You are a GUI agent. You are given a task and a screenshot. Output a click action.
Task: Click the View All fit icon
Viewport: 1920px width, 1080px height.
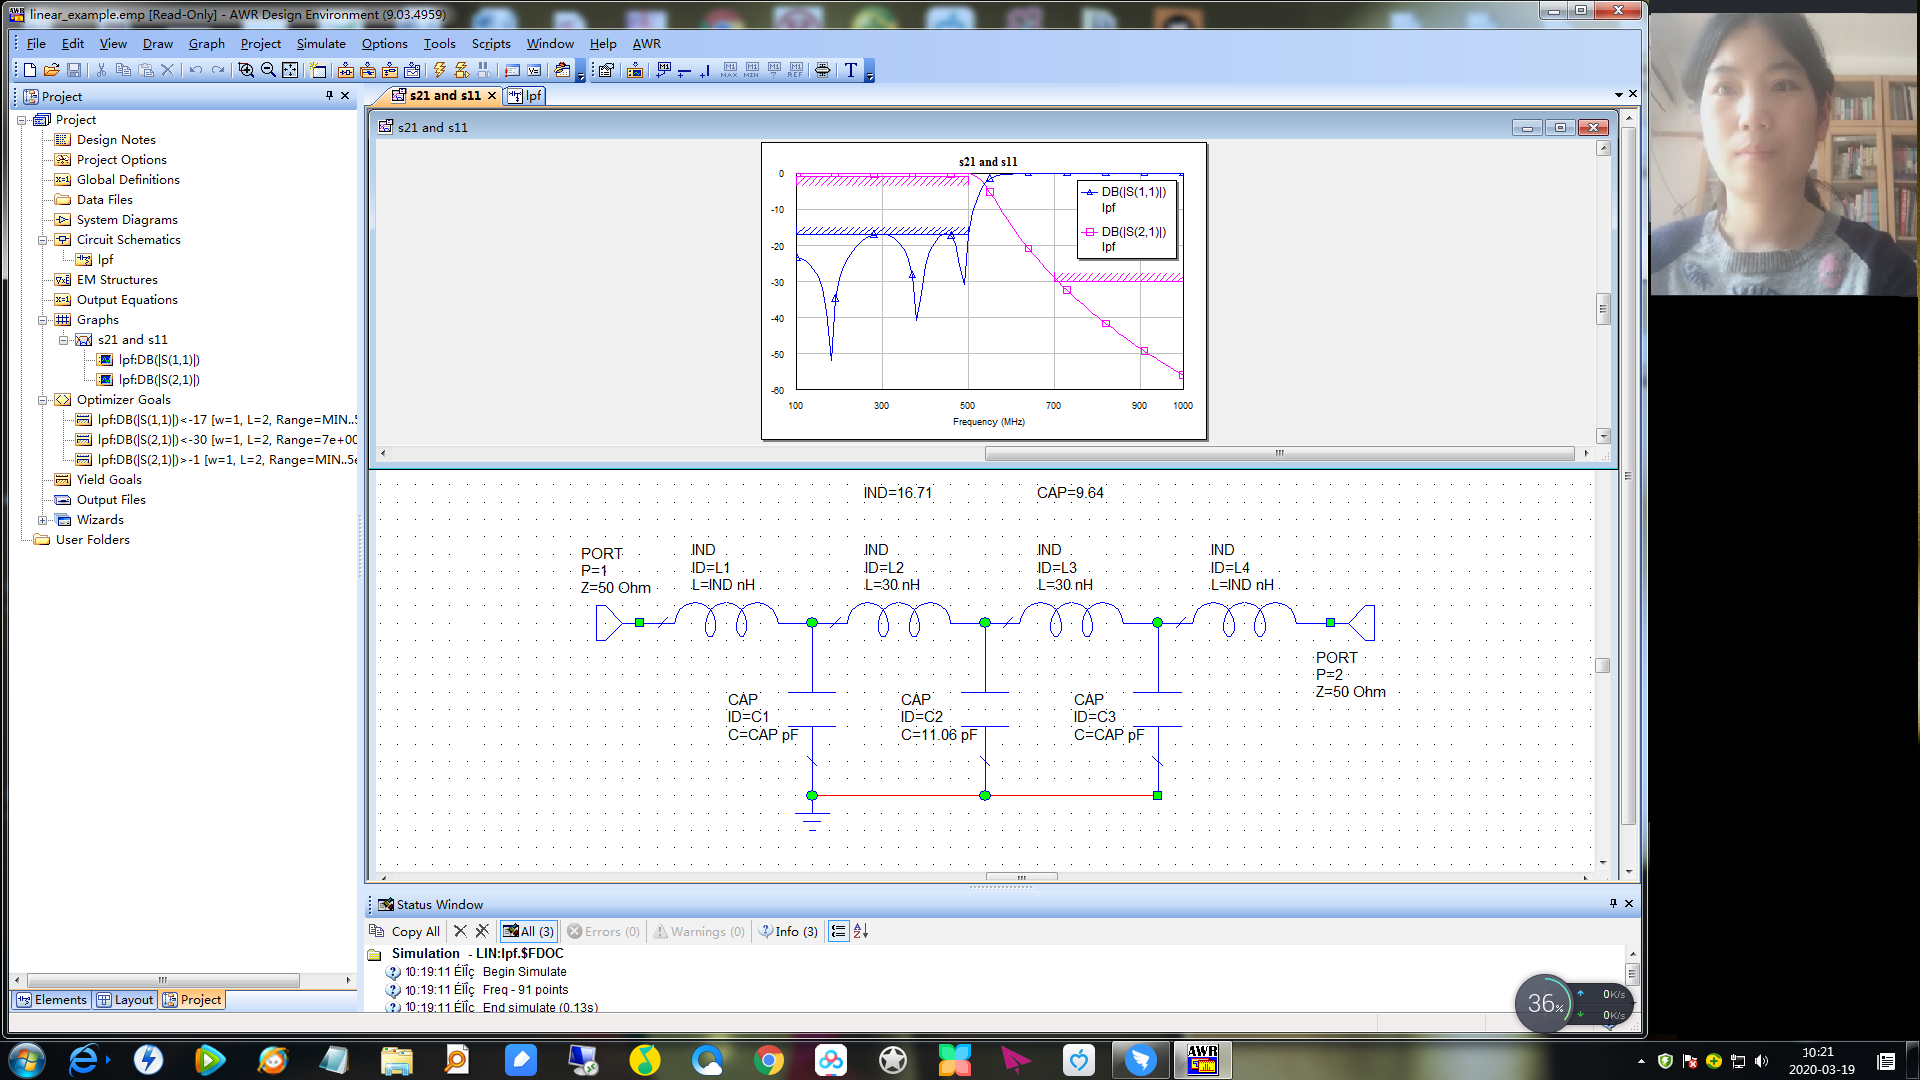[290, 70]
